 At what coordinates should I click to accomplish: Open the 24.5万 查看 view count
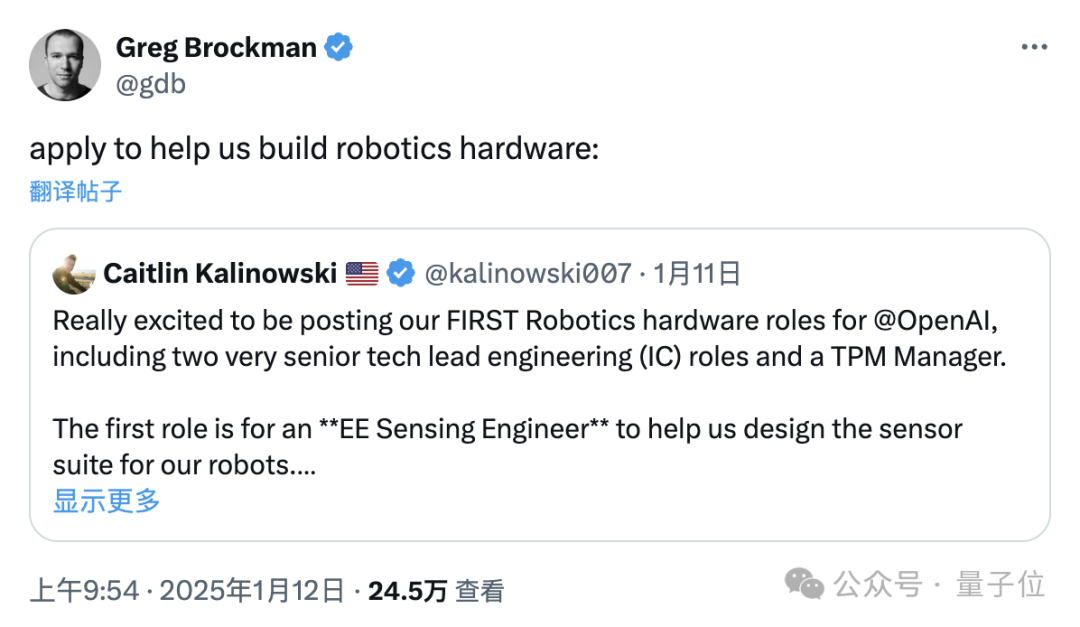[435, 591]
